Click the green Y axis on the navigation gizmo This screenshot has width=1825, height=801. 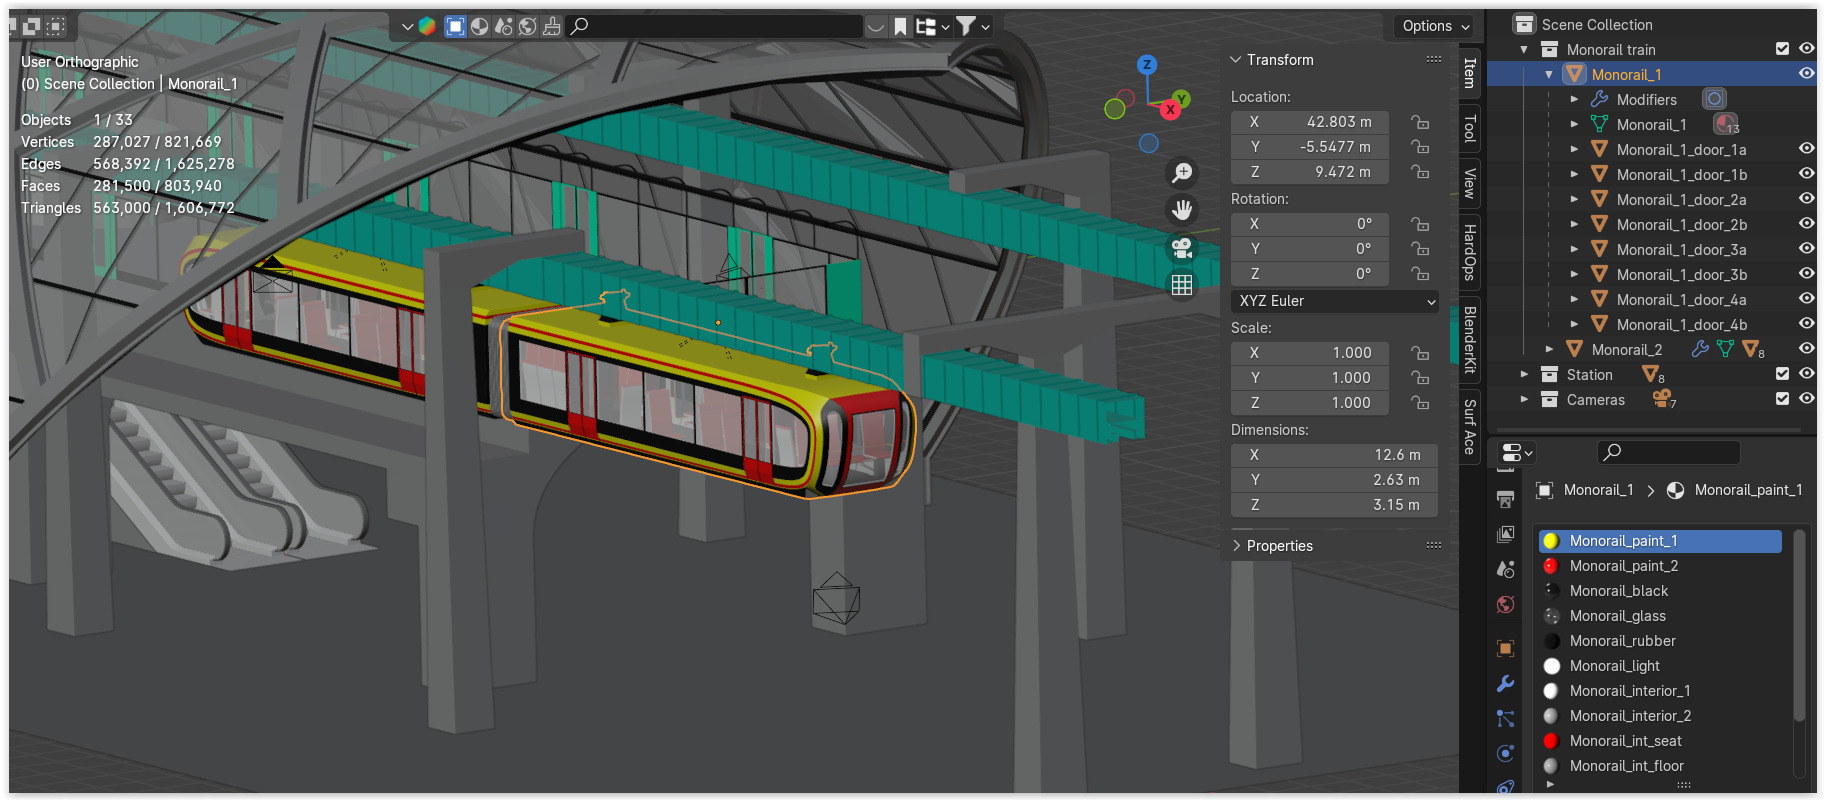1182,98
